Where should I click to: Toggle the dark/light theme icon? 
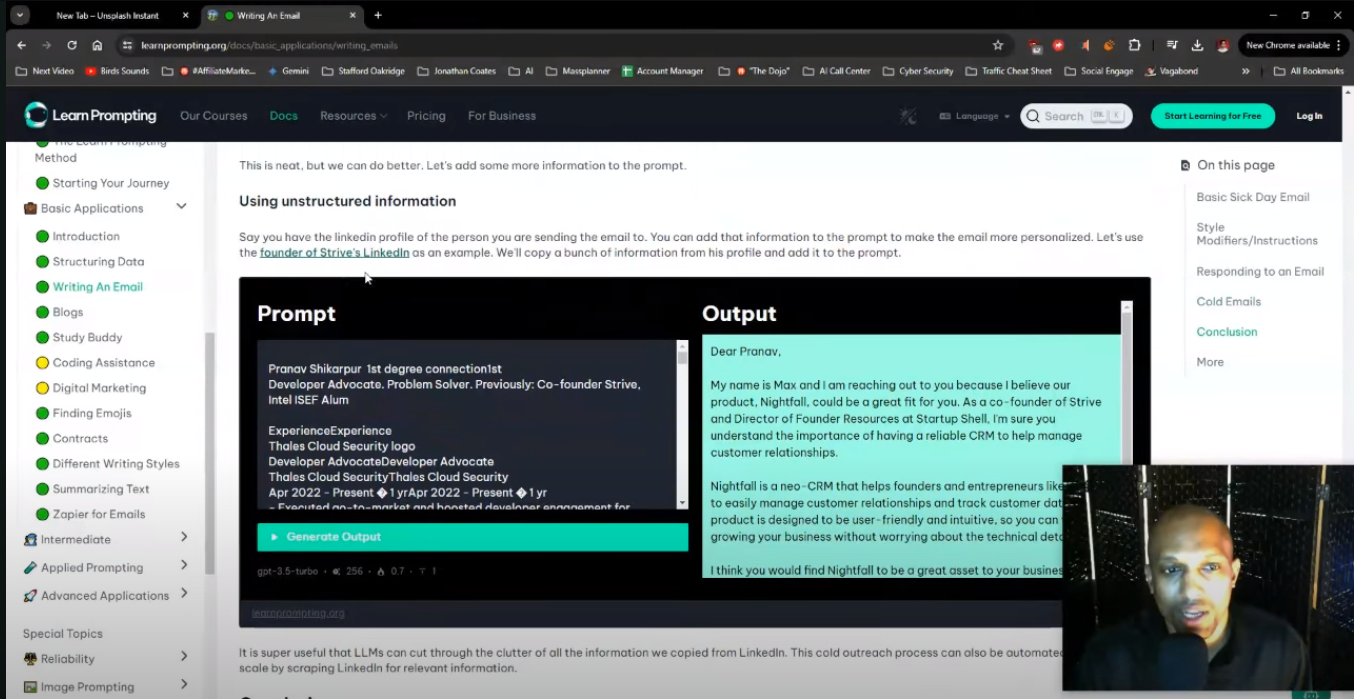(908, 116)
